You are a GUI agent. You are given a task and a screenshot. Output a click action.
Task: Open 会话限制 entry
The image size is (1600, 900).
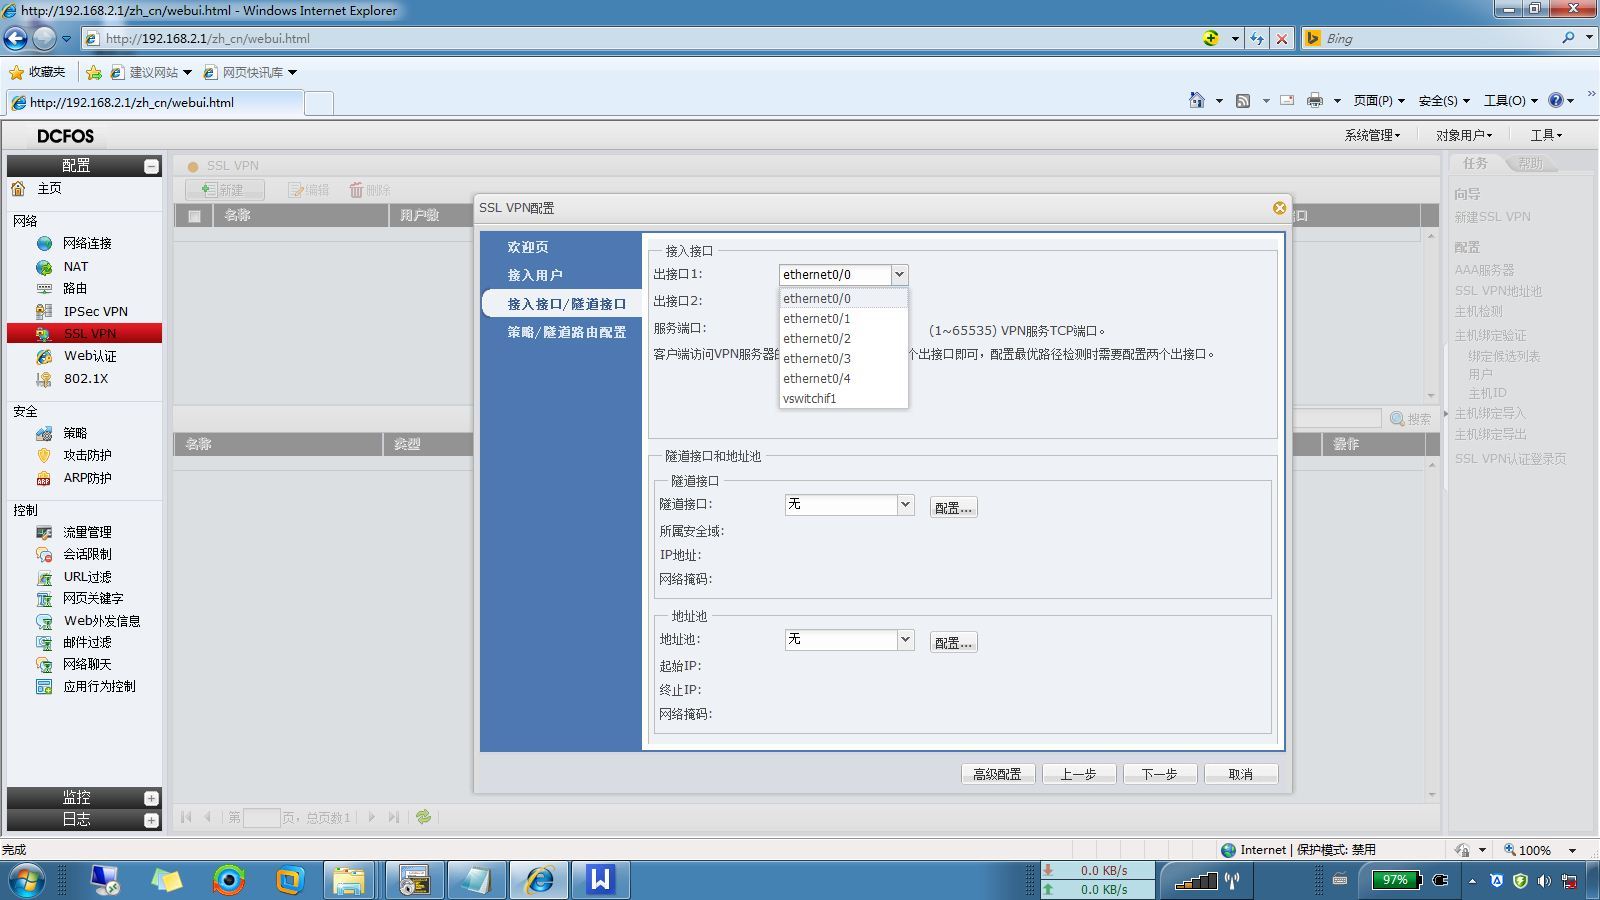pos(87,554)
